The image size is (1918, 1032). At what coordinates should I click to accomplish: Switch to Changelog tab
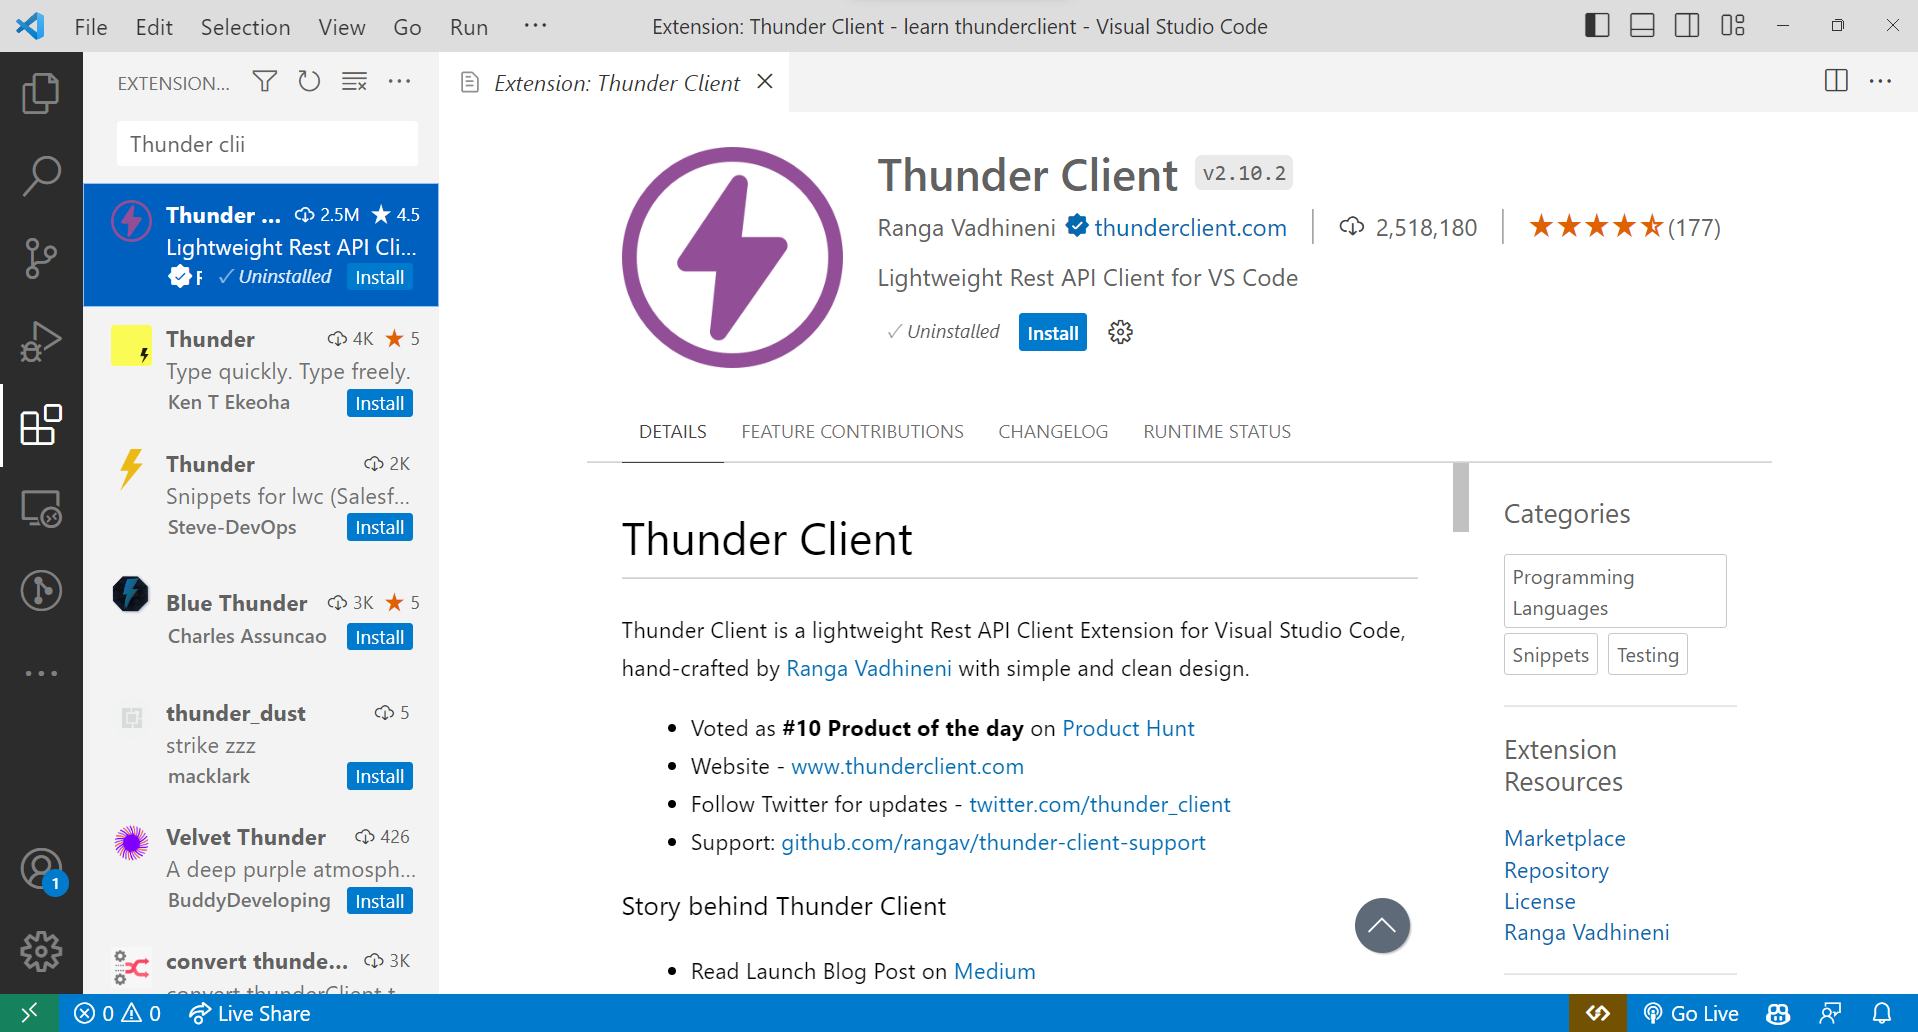pyautogui.click(x=1053, y=432)
